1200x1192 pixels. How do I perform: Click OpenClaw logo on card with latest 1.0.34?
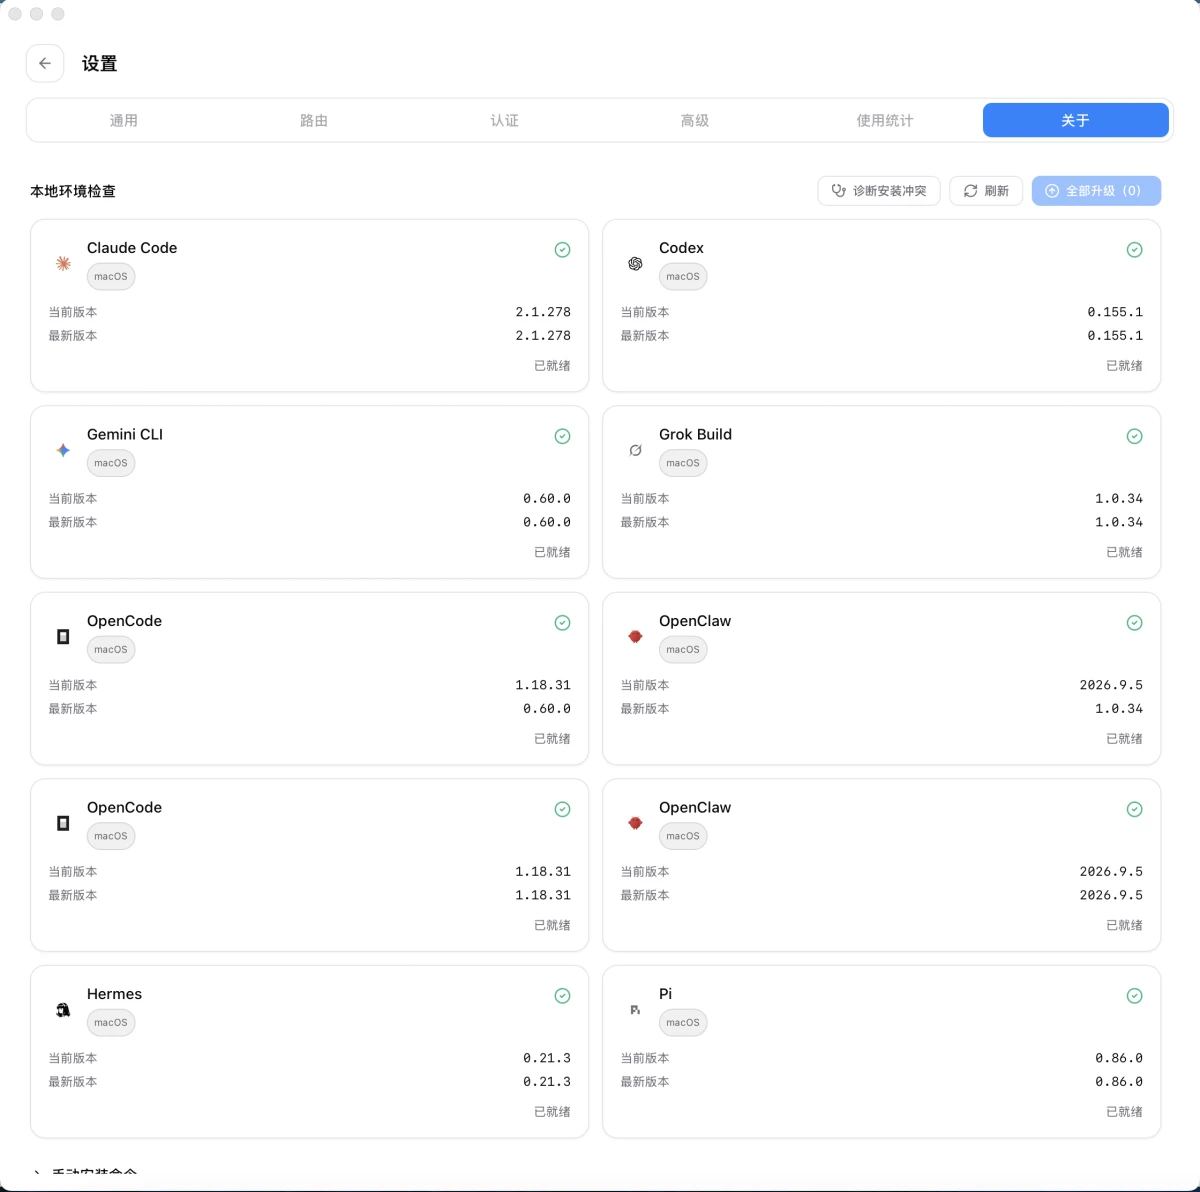coord(635,636)
